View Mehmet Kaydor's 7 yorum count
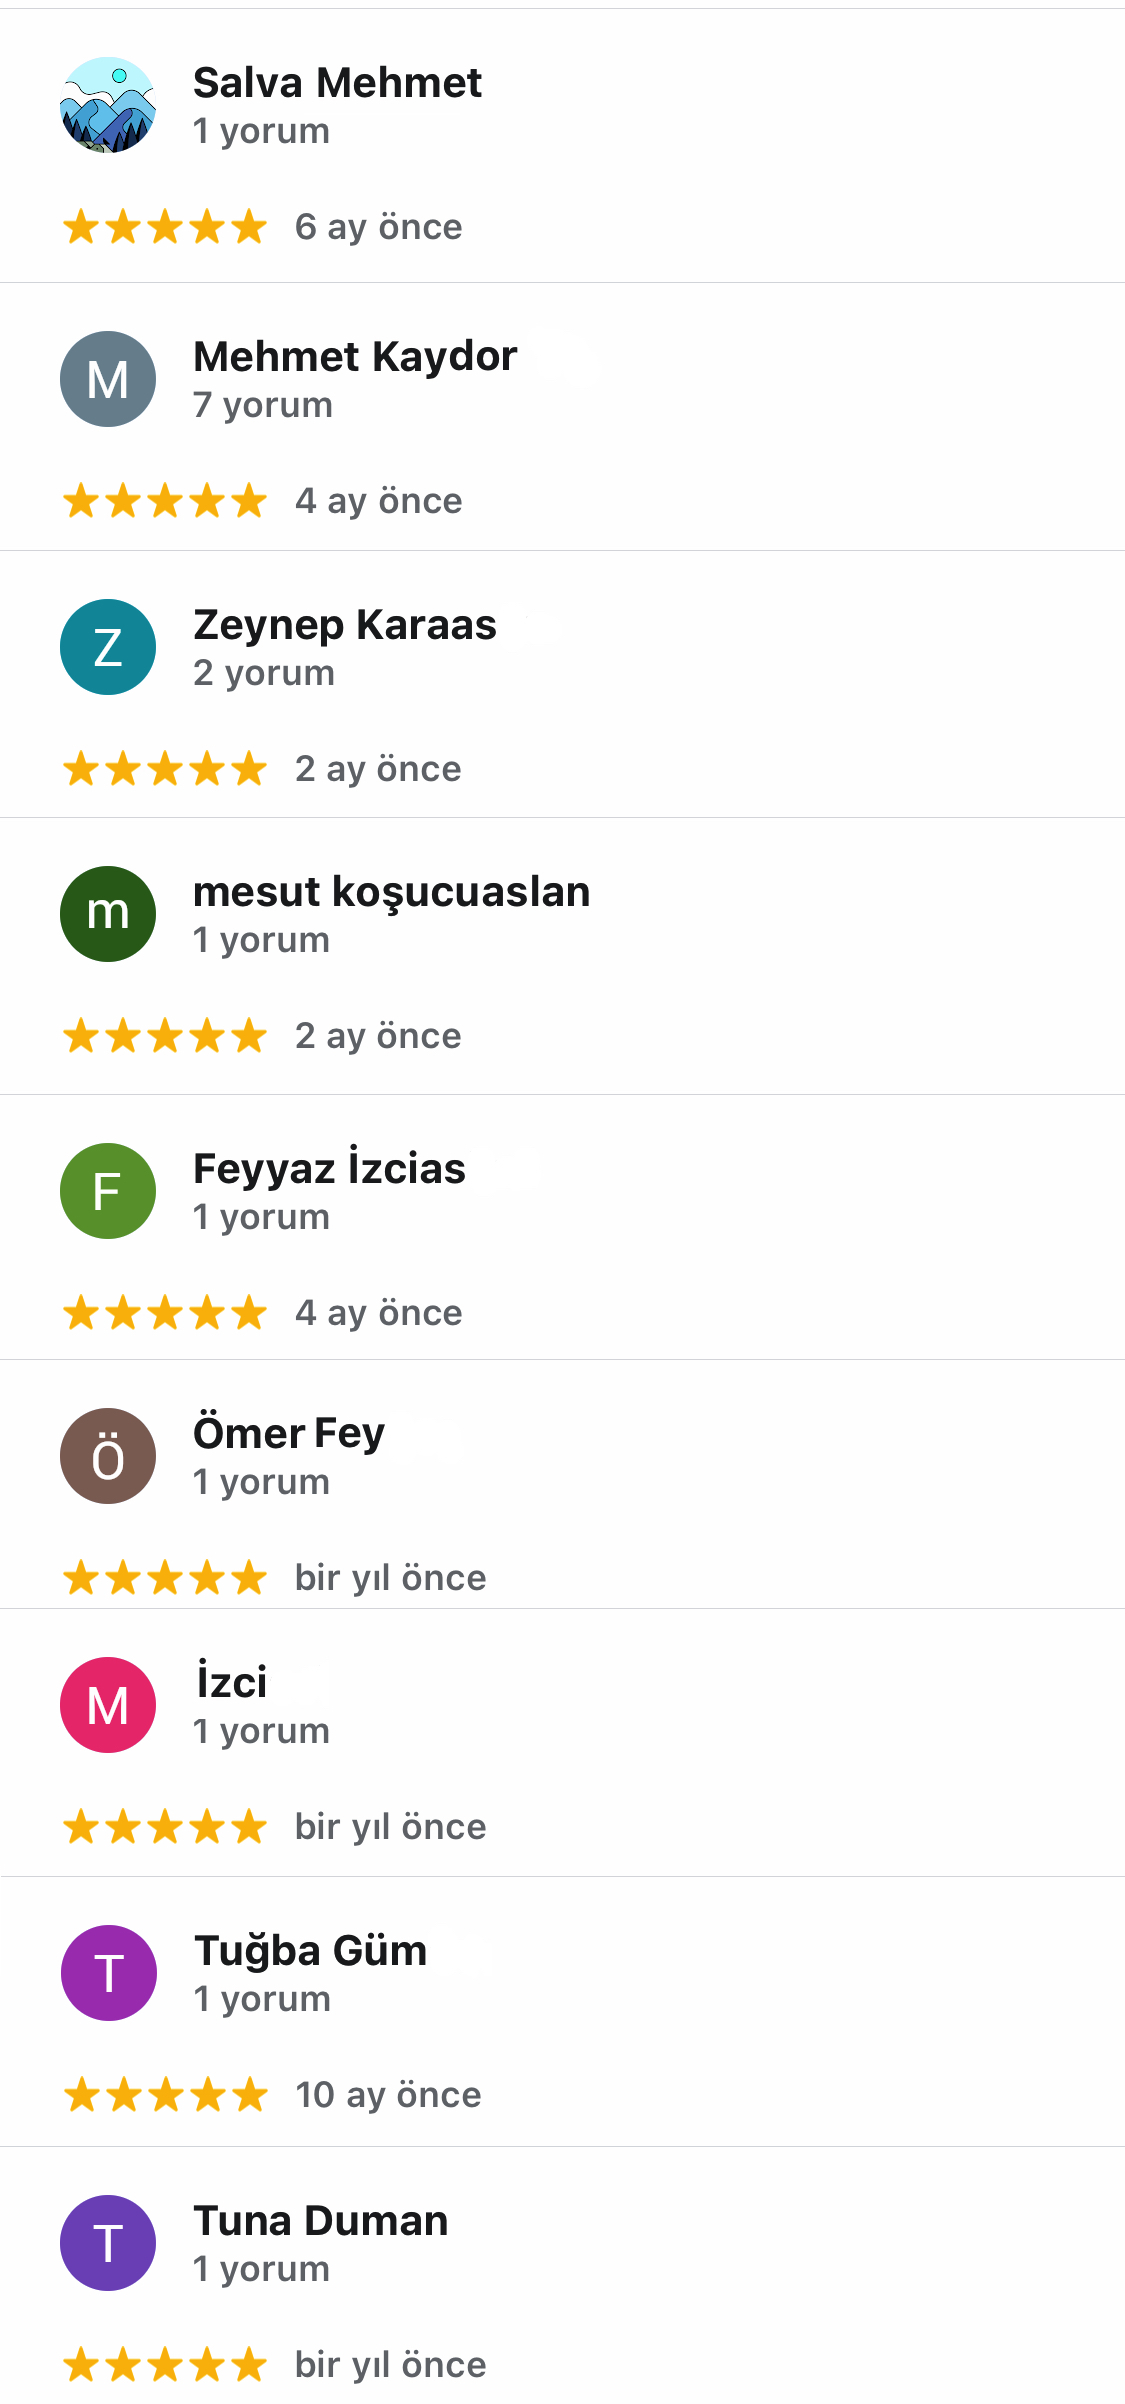1125x2404 pixels. [x=263, y=405]
